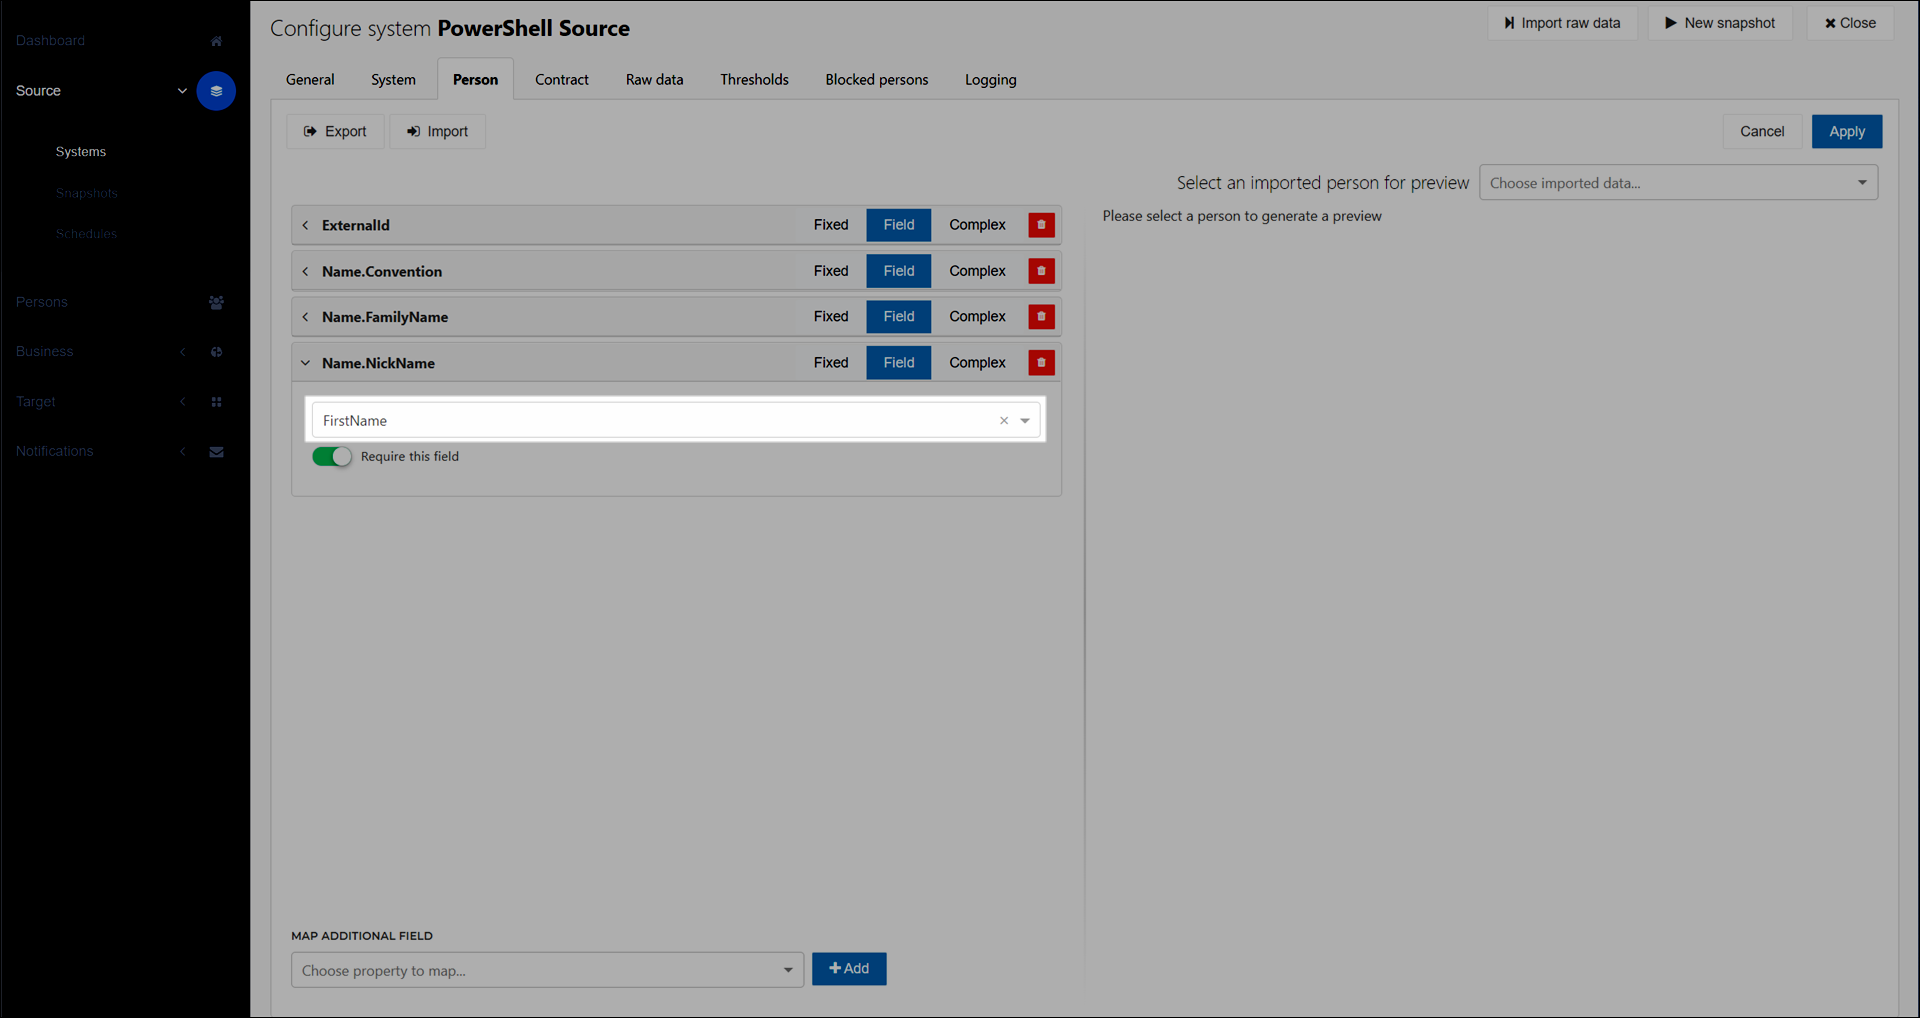This screenshot has height=1019, width=1920.
Task: Expand the Target sidebar menu
Action: click(x=182, y=402)
